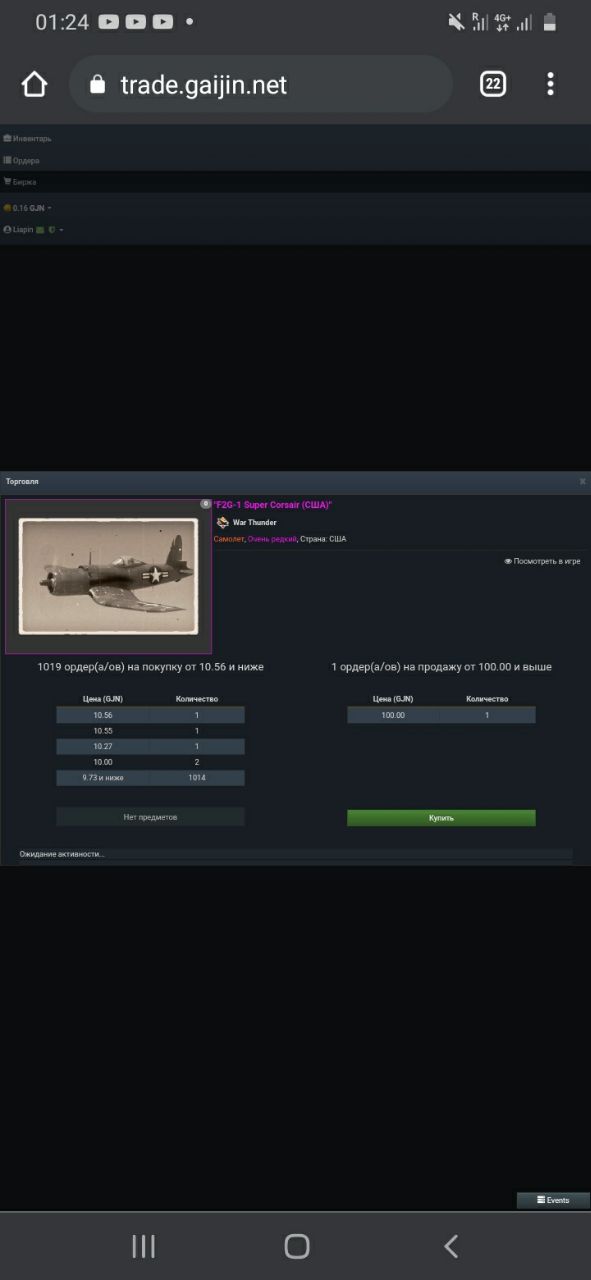Select the 10.55 buy order price cell

103,731
